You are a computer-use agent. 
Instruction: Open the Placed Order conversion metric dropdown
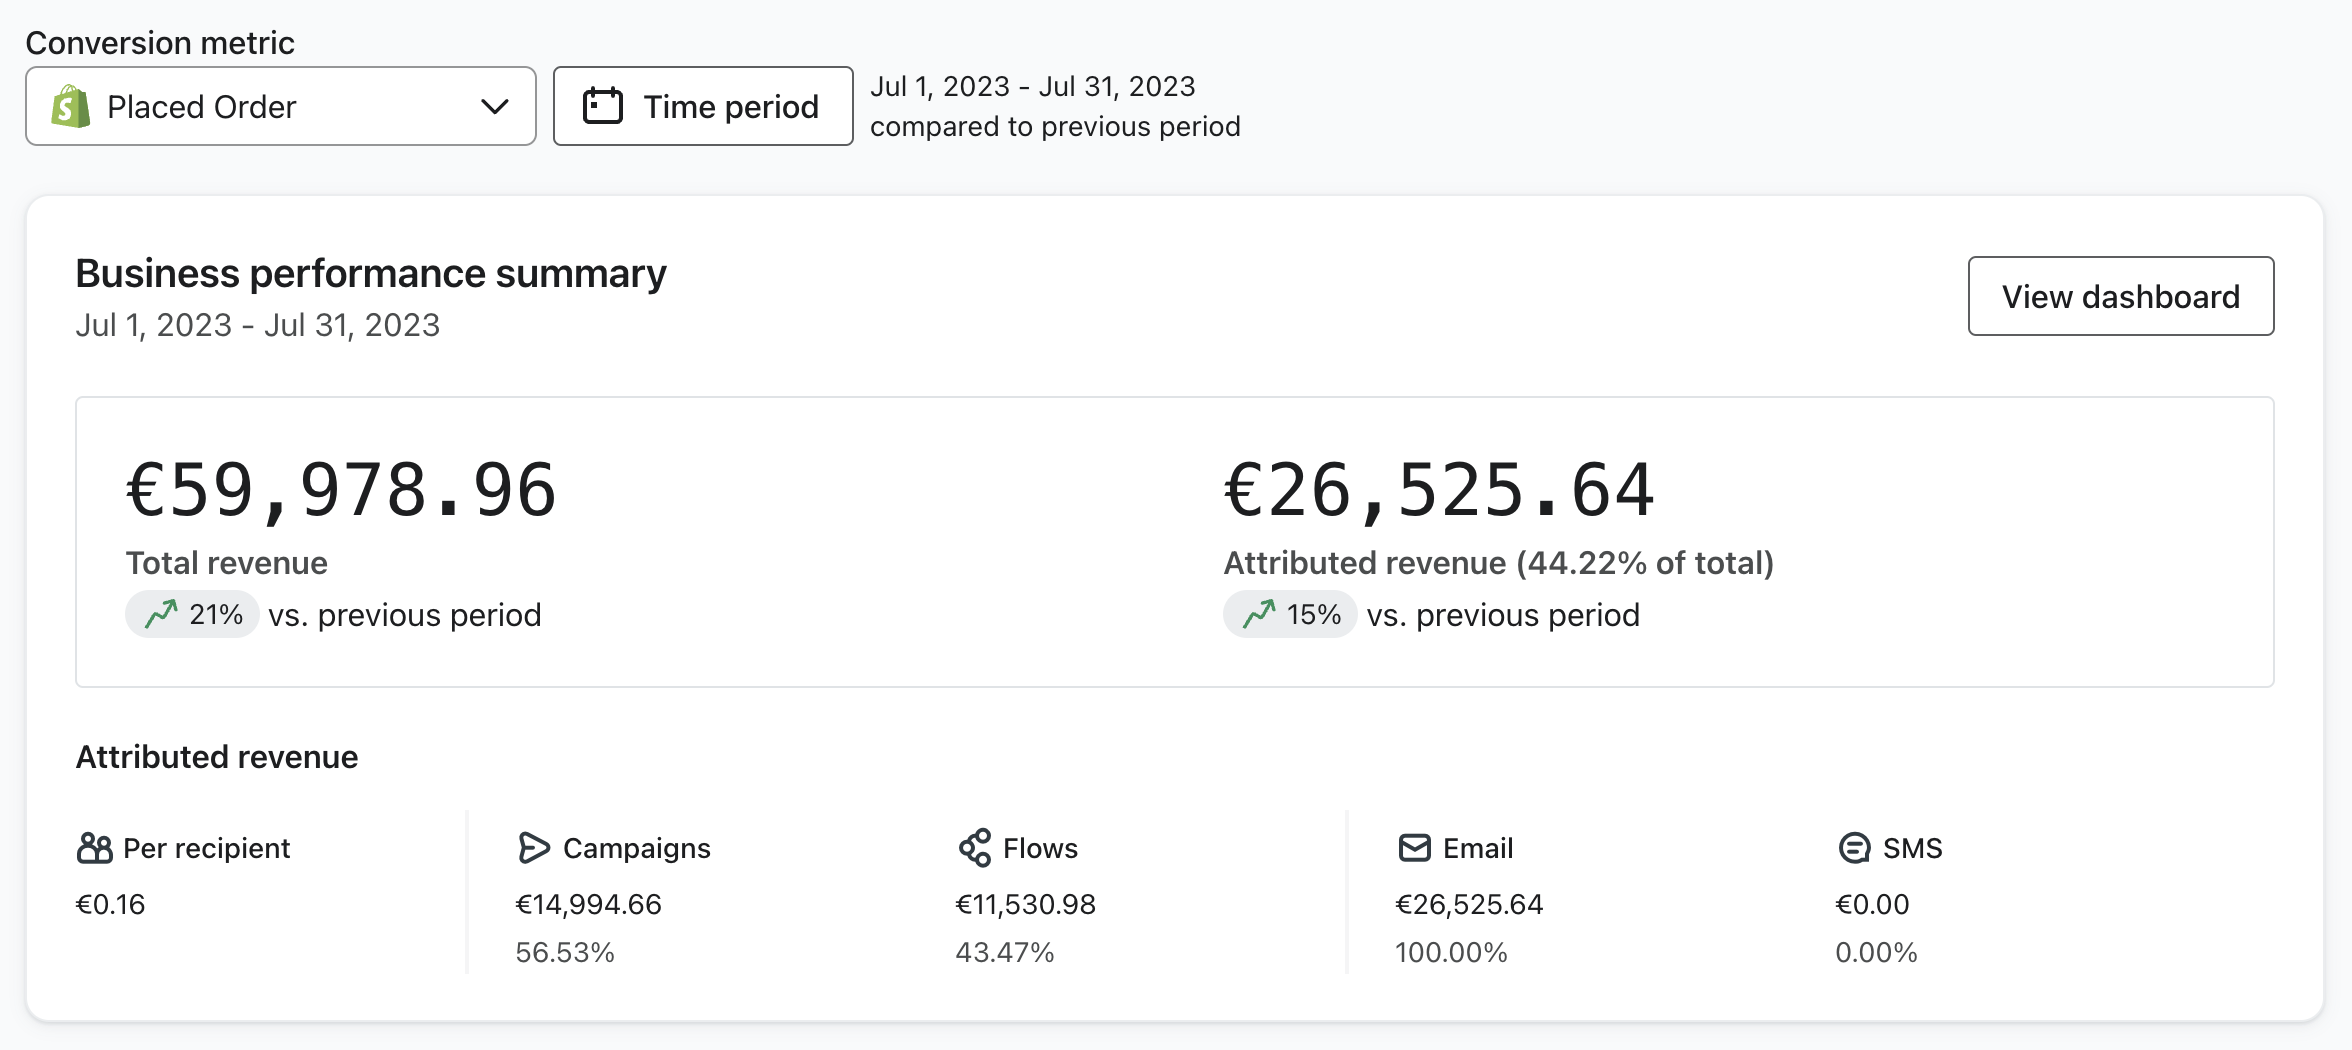280,107
